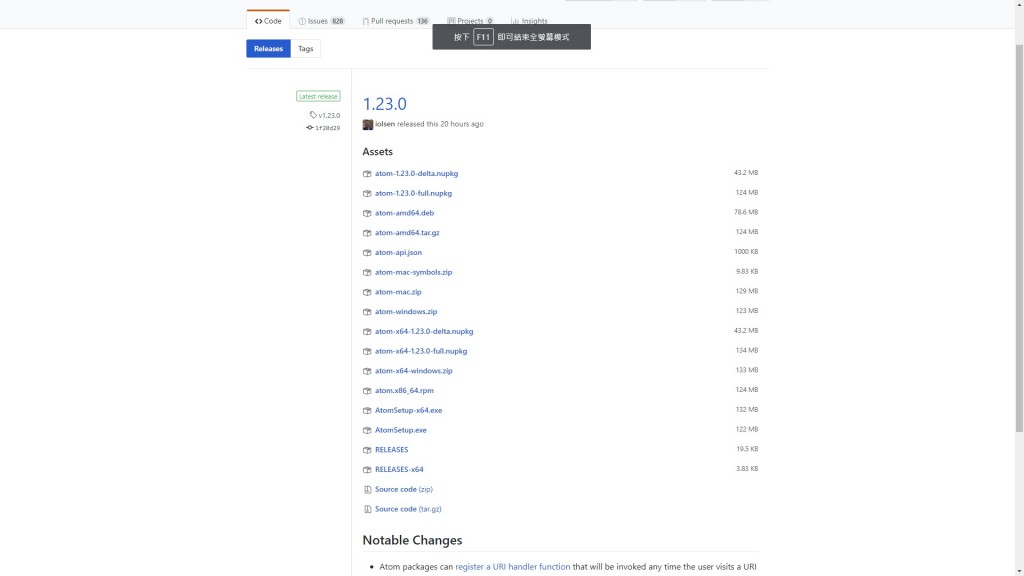Screen dimensions: 1024x576
Task: Click the 43.2 MB size of atom-1.23.0-delta.nupkg
Action: 746,173
